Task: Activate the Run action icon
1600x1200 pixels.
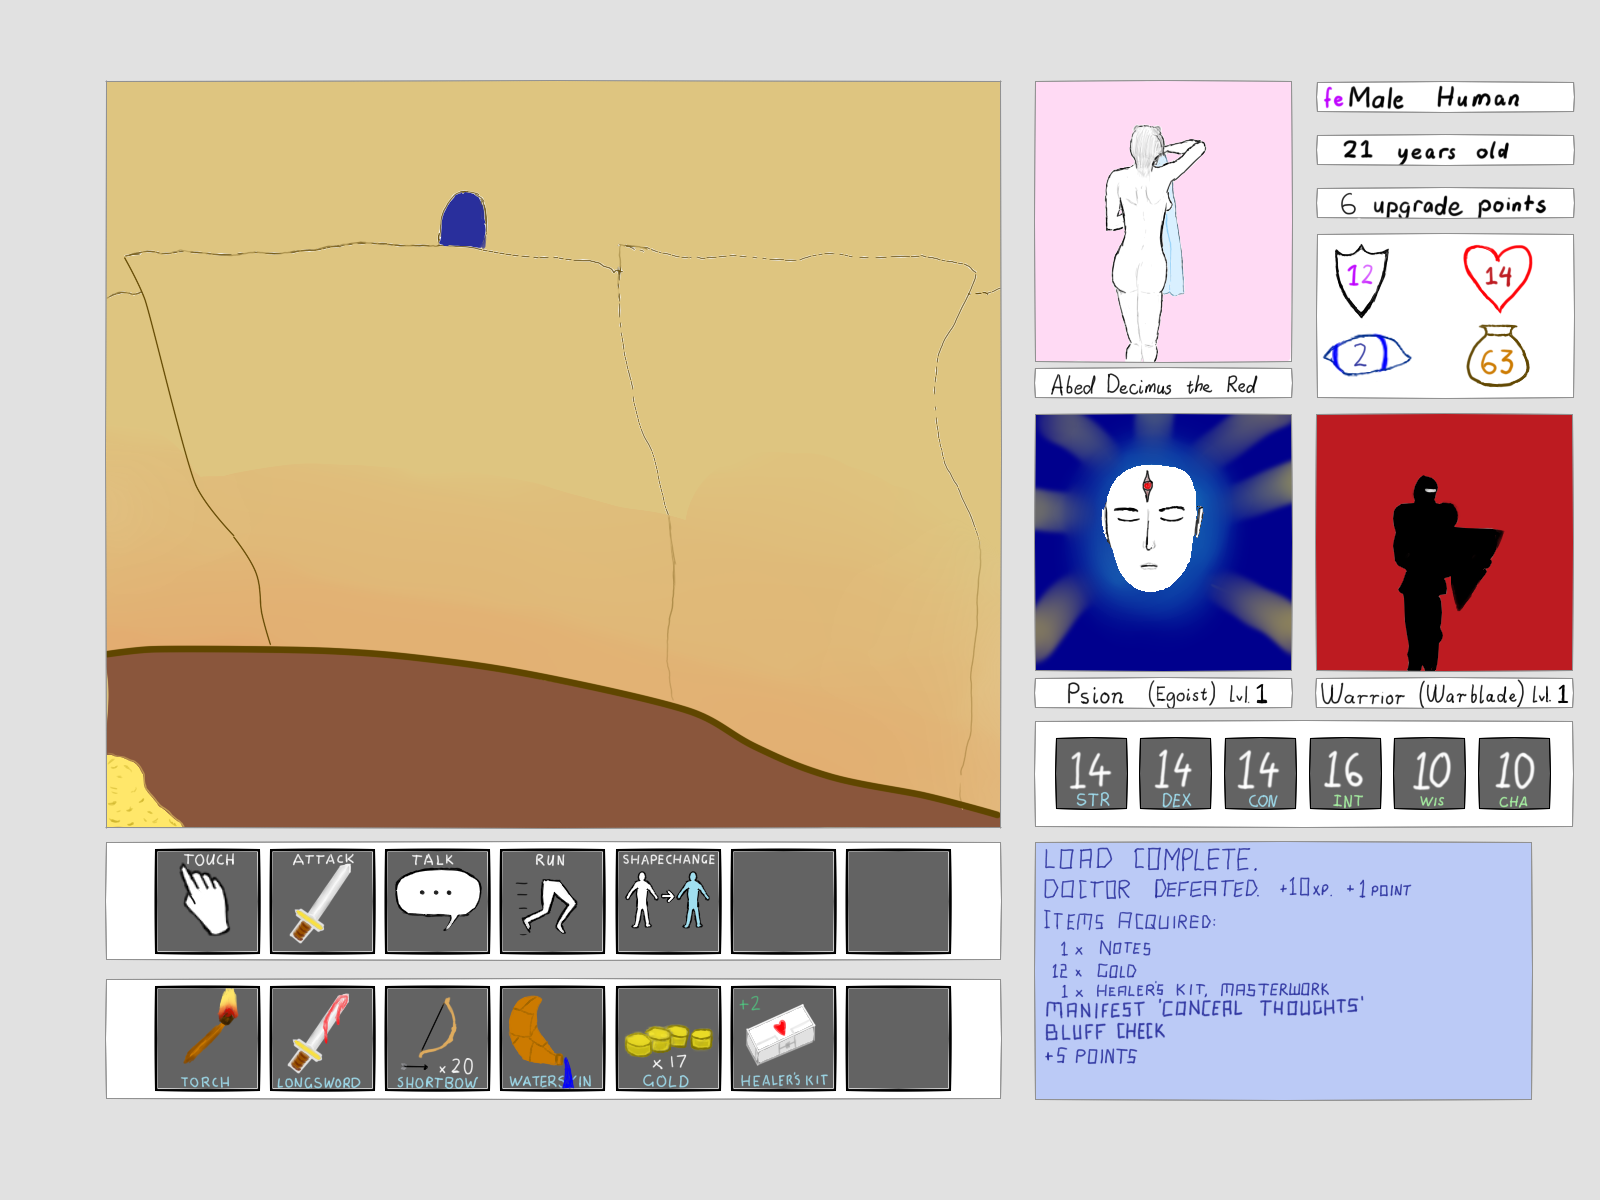Action: [552, 901]
